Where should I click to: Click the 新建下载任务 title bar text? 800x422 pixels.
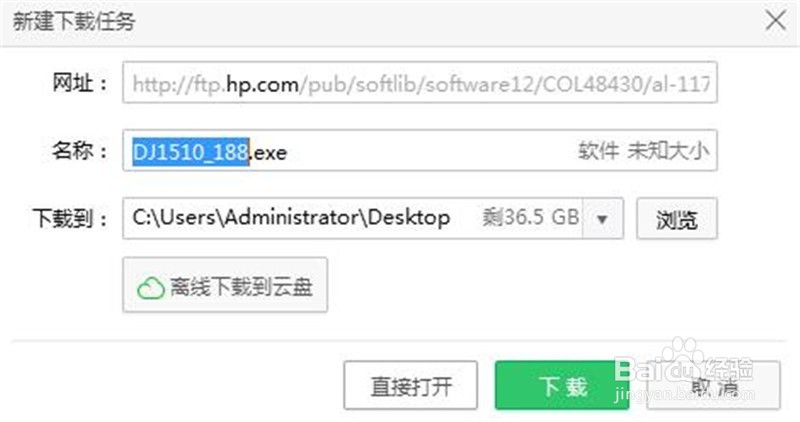pyautogui.click(x=73, y=21)
